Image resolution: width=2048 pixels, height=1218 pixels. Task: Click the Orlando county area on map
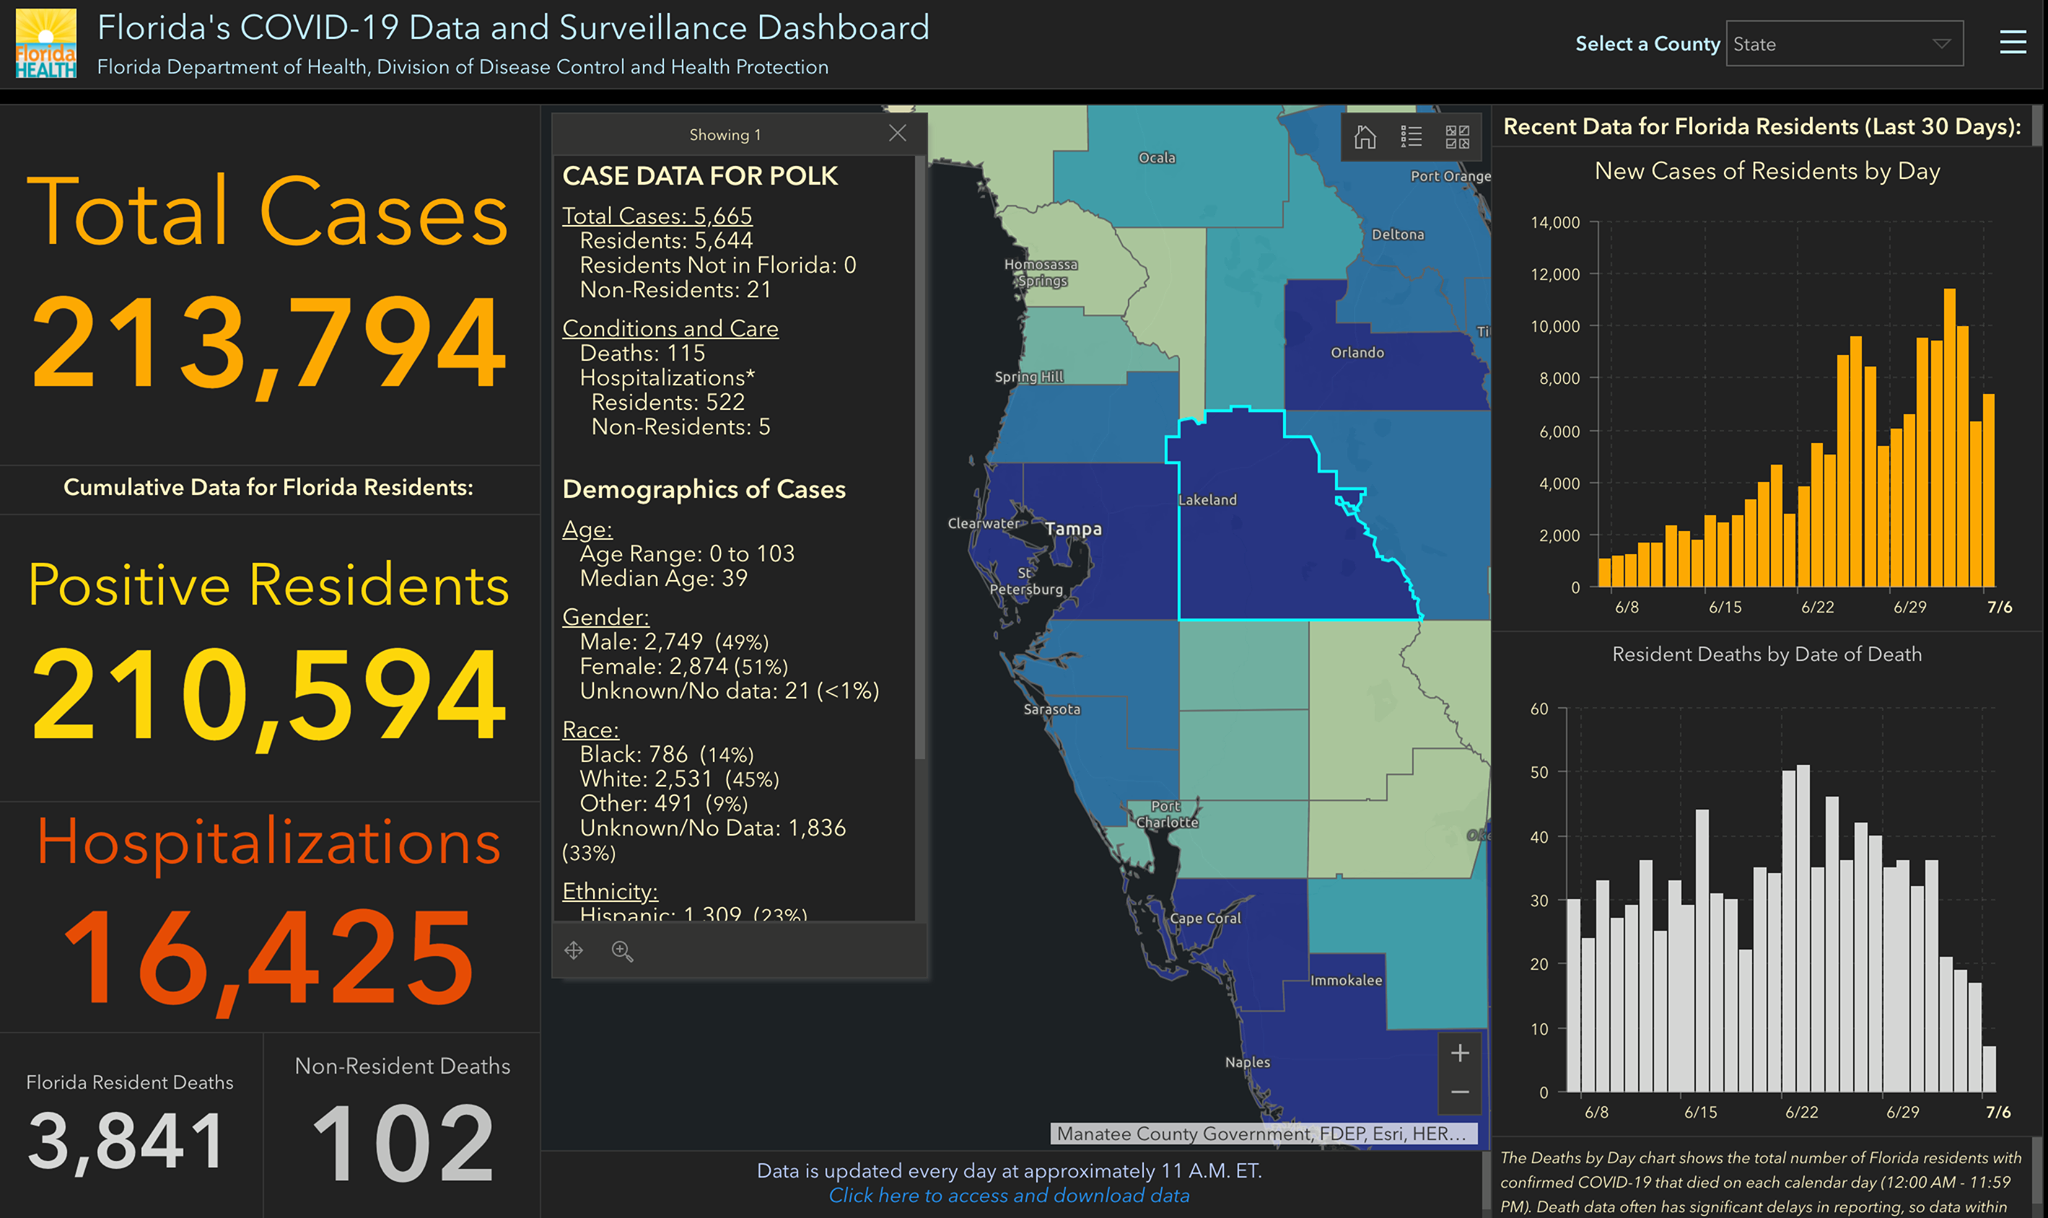tap(1380, 350)
